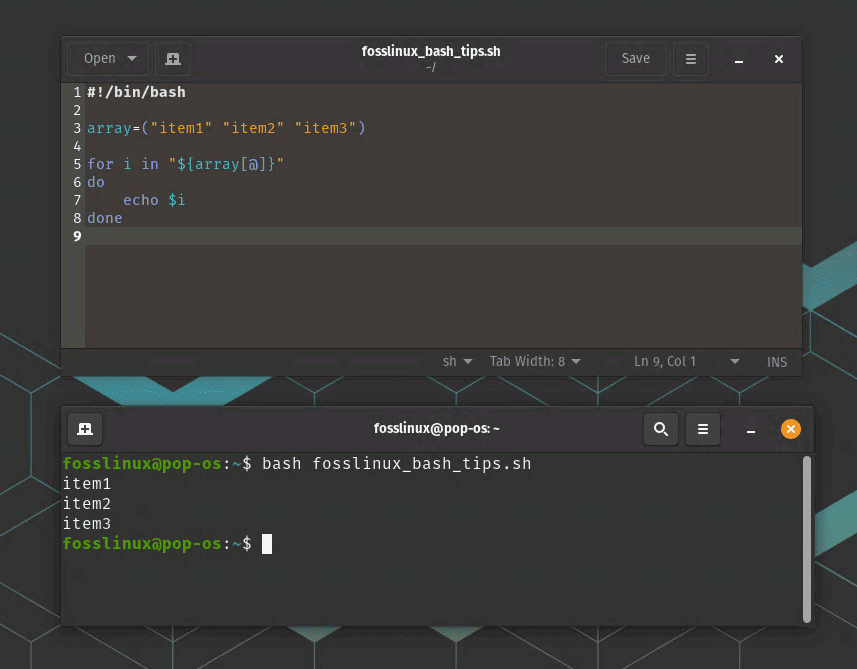Create a new document tab in the editor

click(x=173, y=58)
